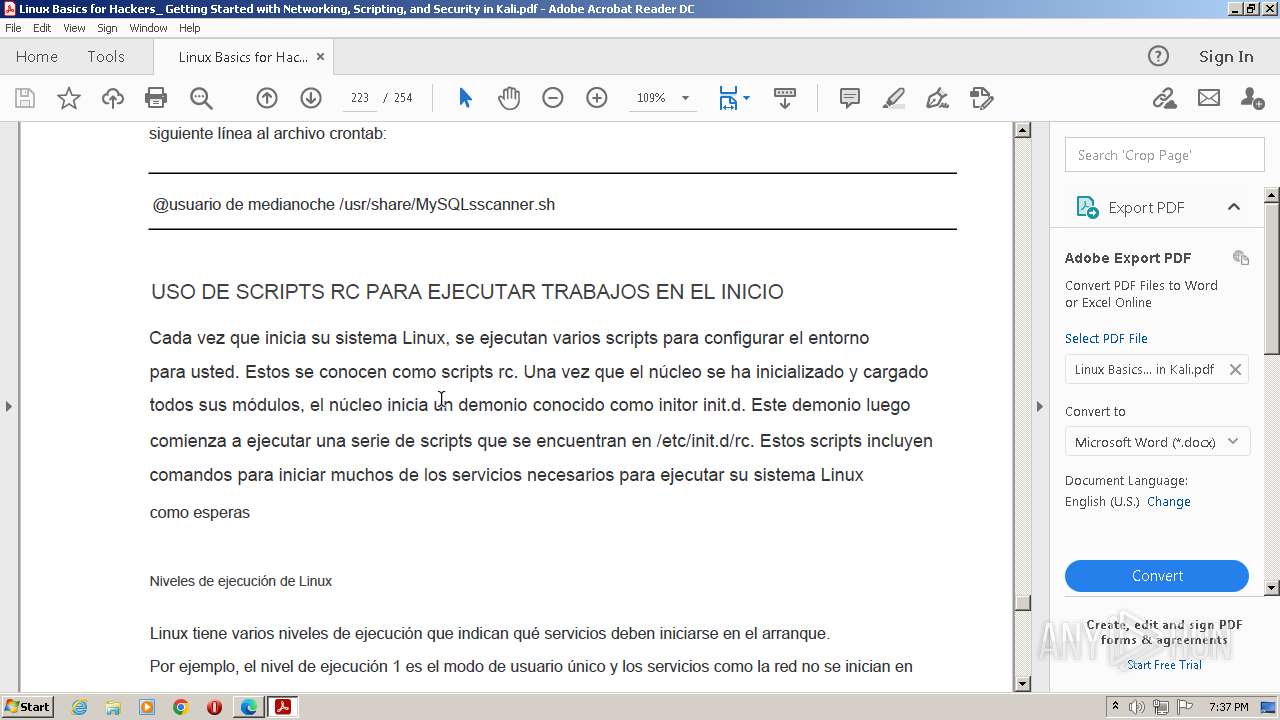Change the document language link
Viewport: 1280px width, 720px height.
(x=1168, y=502)
